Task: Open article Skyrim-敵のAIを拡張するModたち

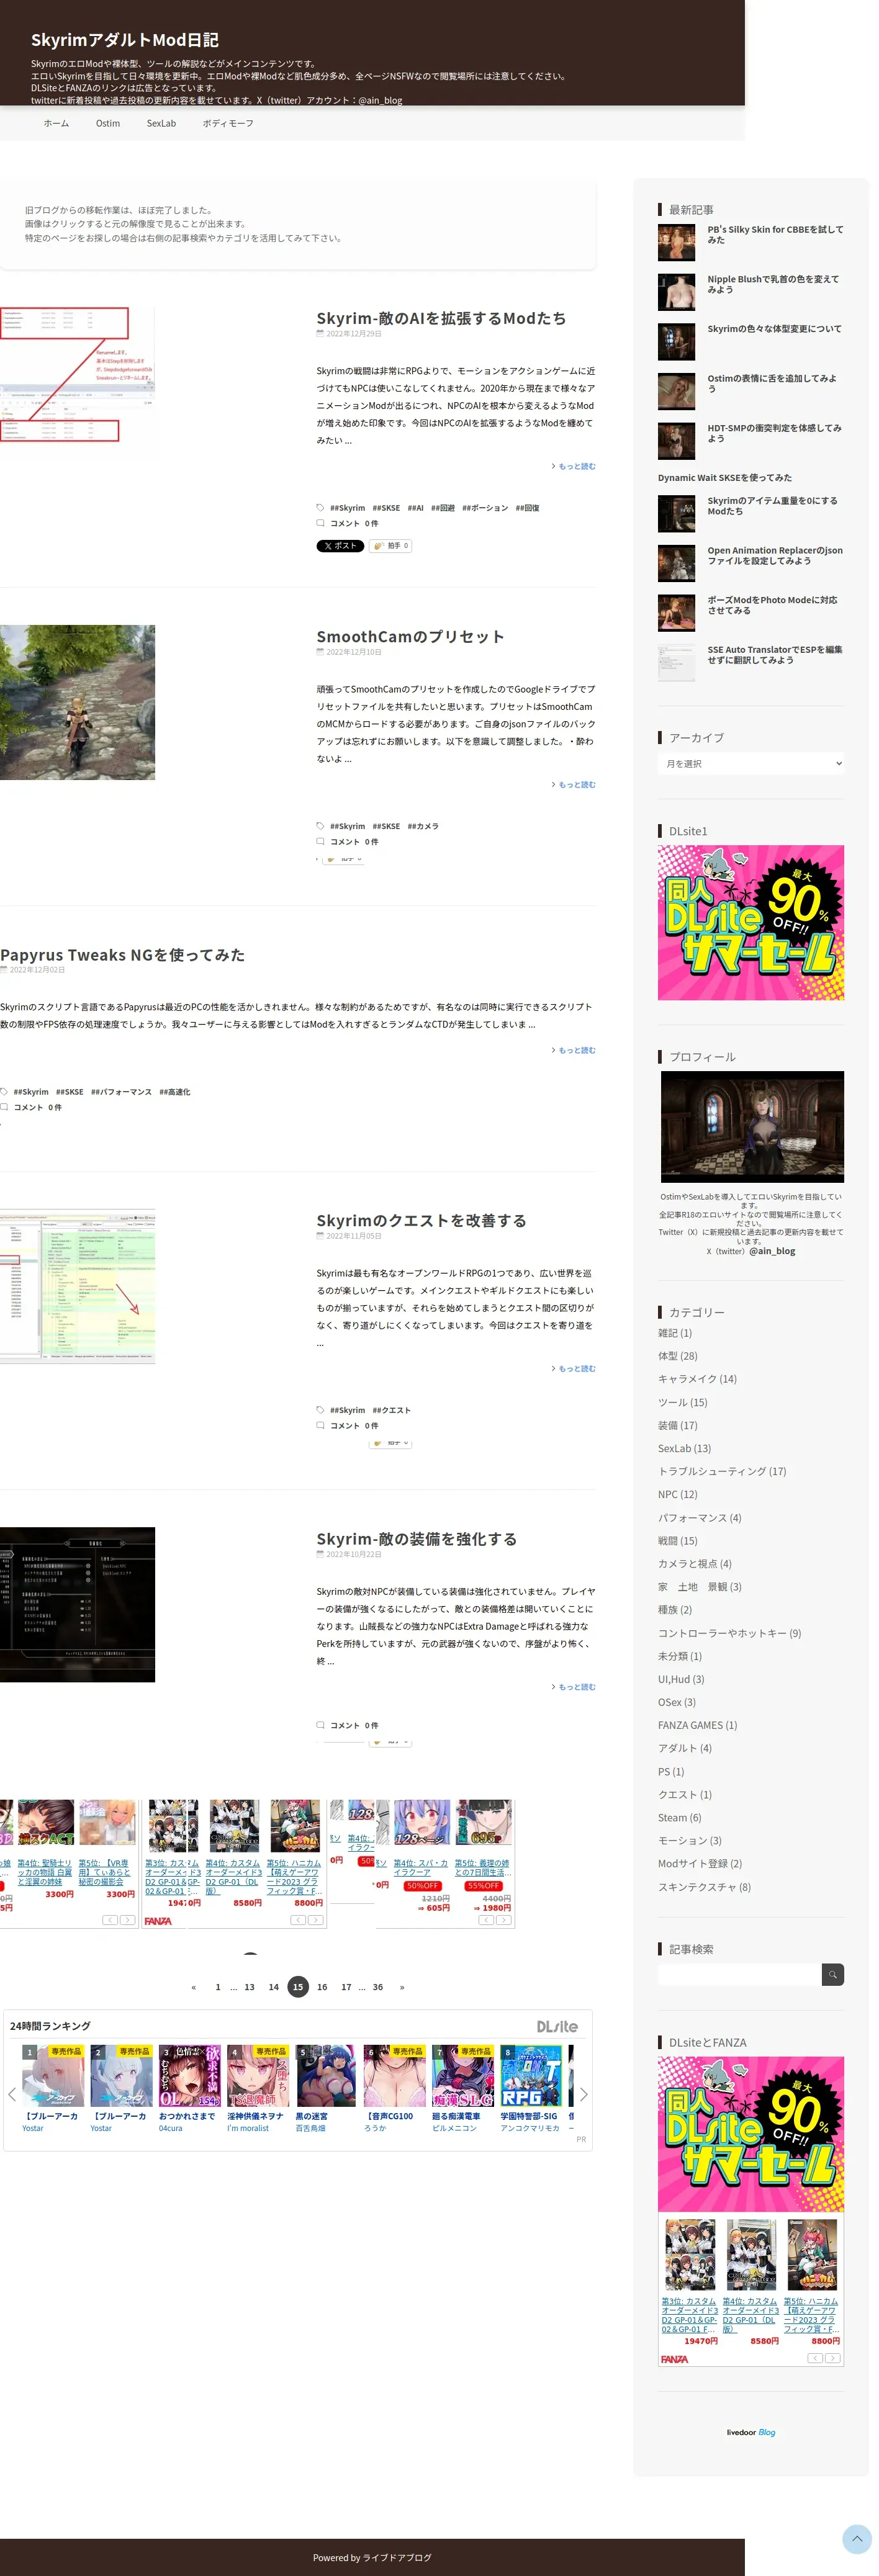Action: (x=441, y=318)
